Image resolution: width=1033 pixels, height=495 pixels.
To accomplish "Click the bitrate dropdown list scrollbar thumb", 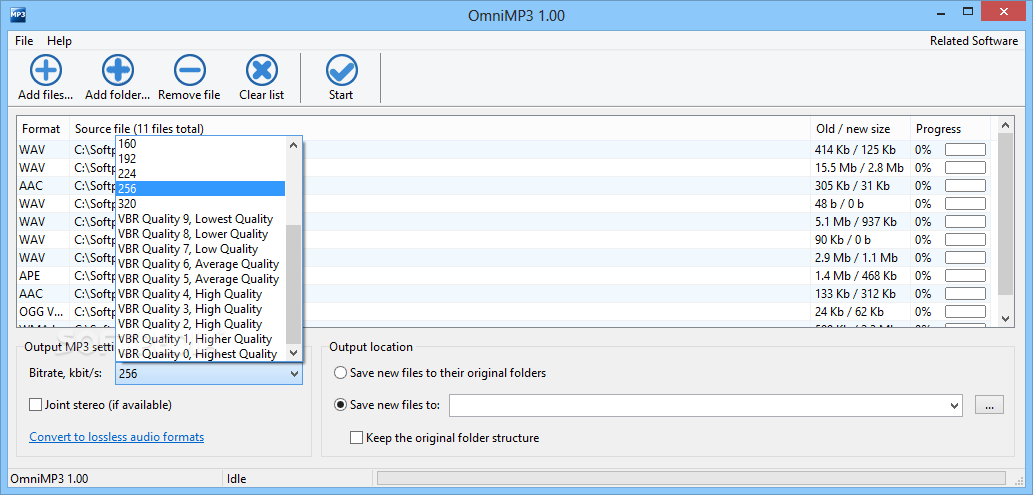I will tap(294, 284).
